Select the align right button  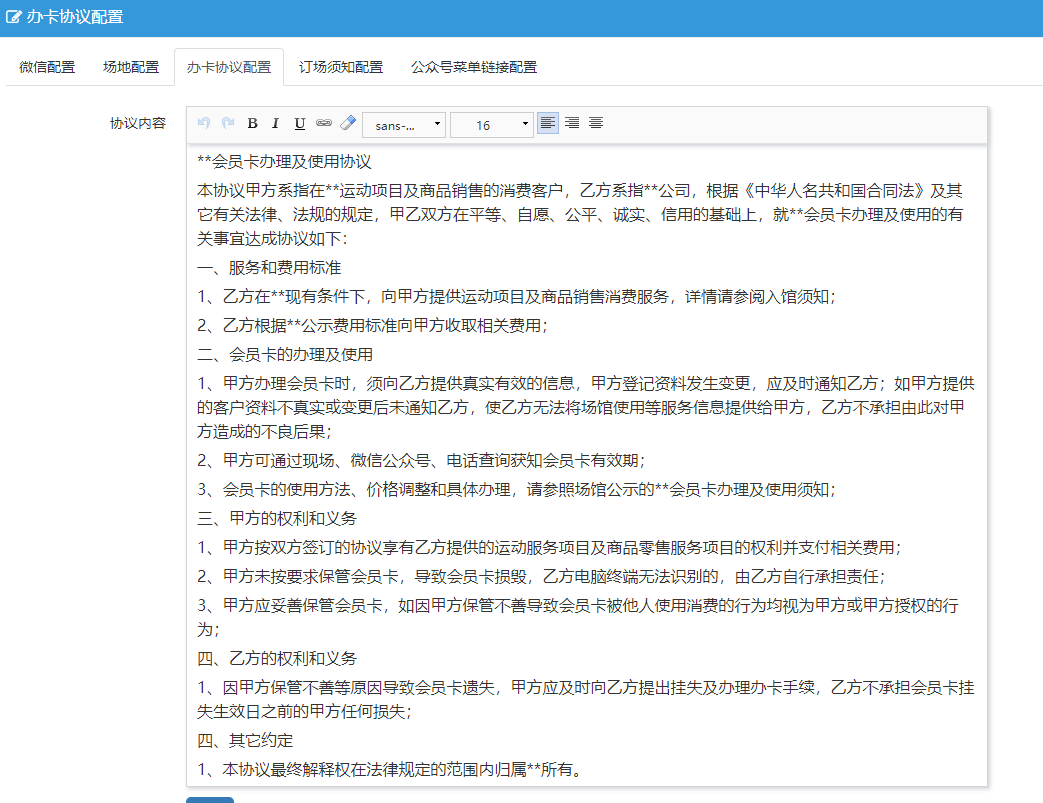click(x=572, y=123)
